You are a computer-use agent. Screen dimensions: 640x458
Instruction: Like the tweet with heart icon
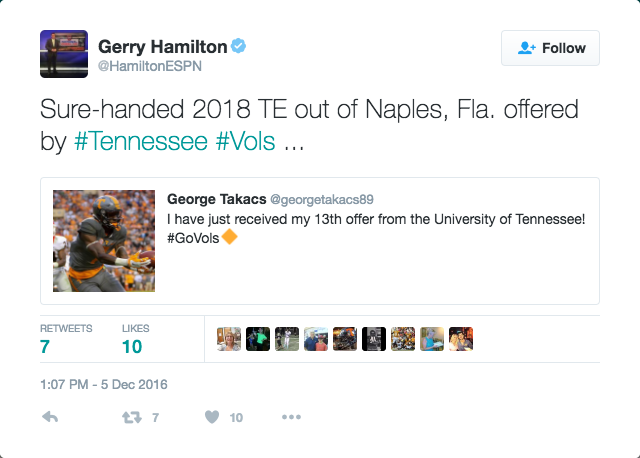pyautogui.click(x=212, y=417)
